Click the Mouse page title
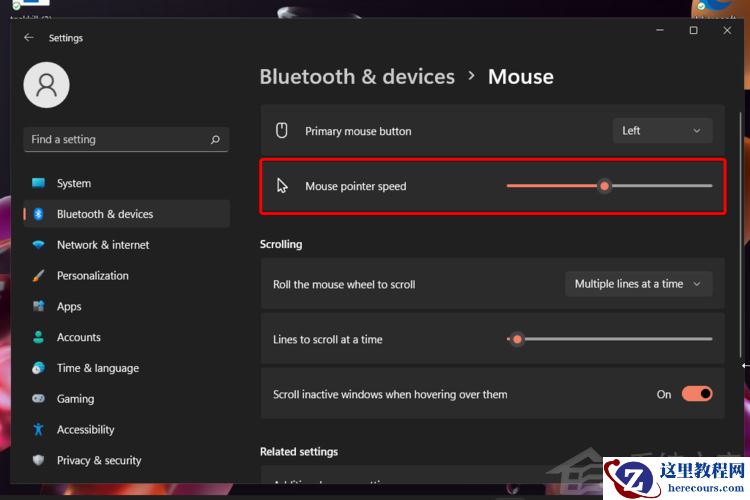Image resolution: width=750 pixels, height=500 pixels. point(521,77)
